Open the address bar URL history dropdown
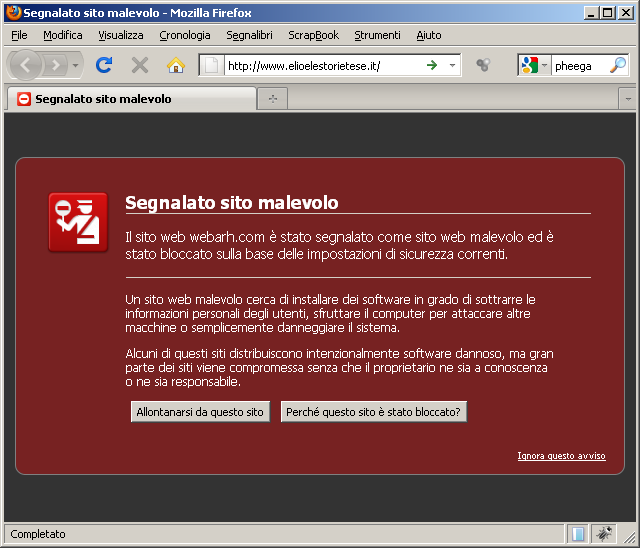Viewport: 640px width, 548px height. point(452,65)
